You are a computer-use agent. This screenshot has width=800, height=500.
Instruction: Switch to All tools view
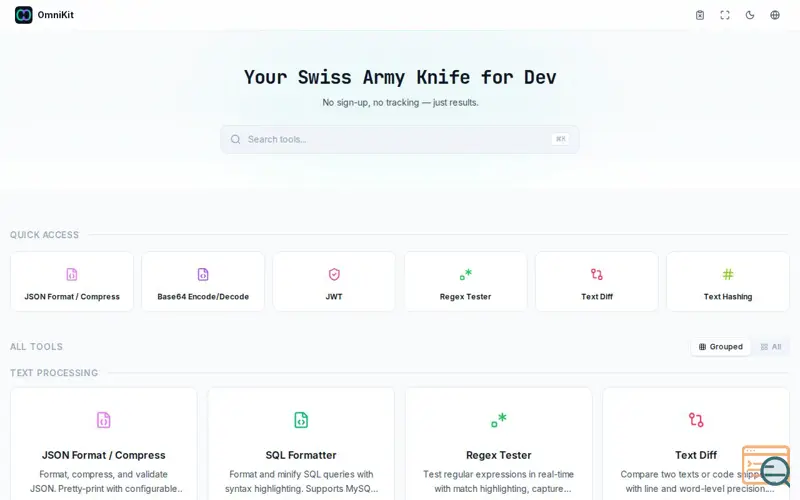pos(771,347)
